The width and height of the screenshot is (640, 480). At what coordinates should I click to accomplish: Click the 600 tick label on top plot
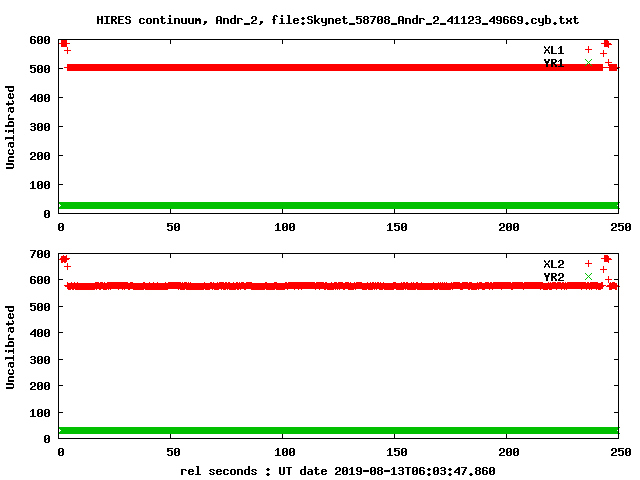coord(40,40)
